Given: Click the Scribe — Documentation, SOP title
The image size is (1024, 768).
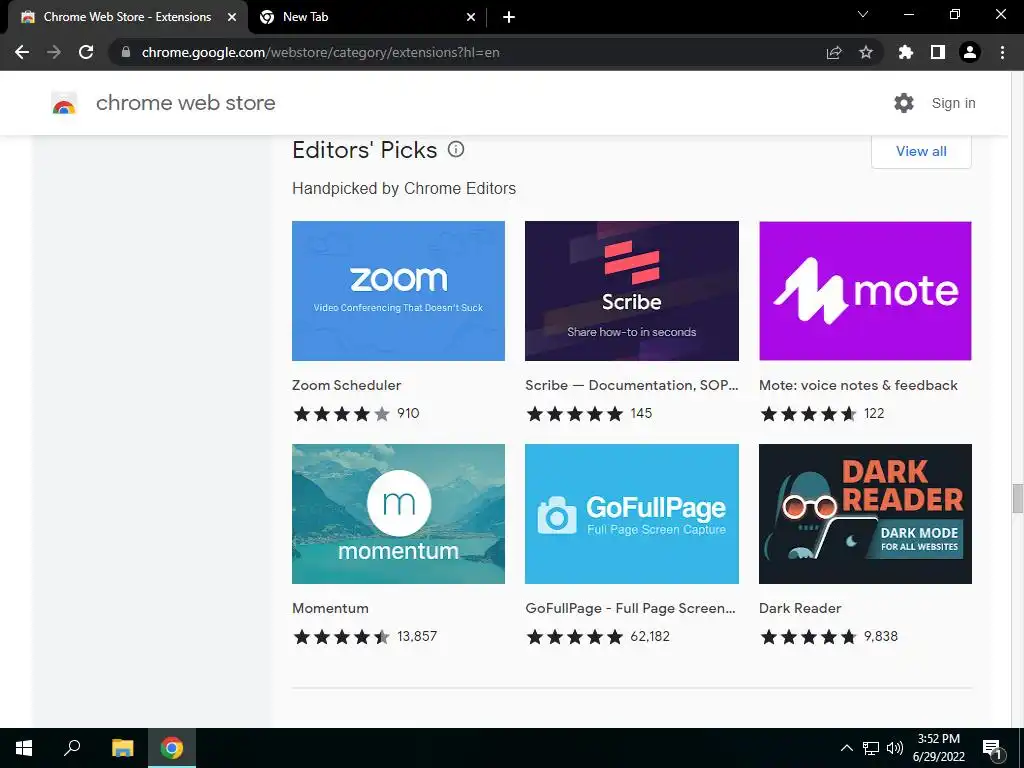Looking at the screenshot, I should [632, 385].
